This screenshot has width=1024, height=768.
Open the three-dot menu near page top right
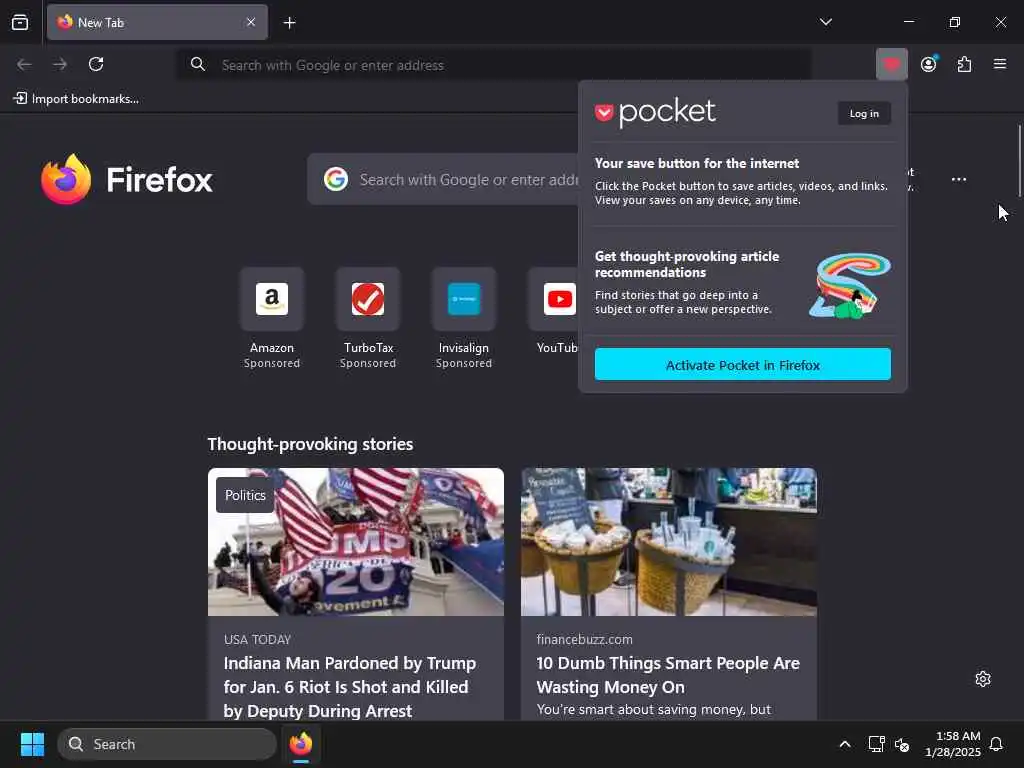(959, 179)
